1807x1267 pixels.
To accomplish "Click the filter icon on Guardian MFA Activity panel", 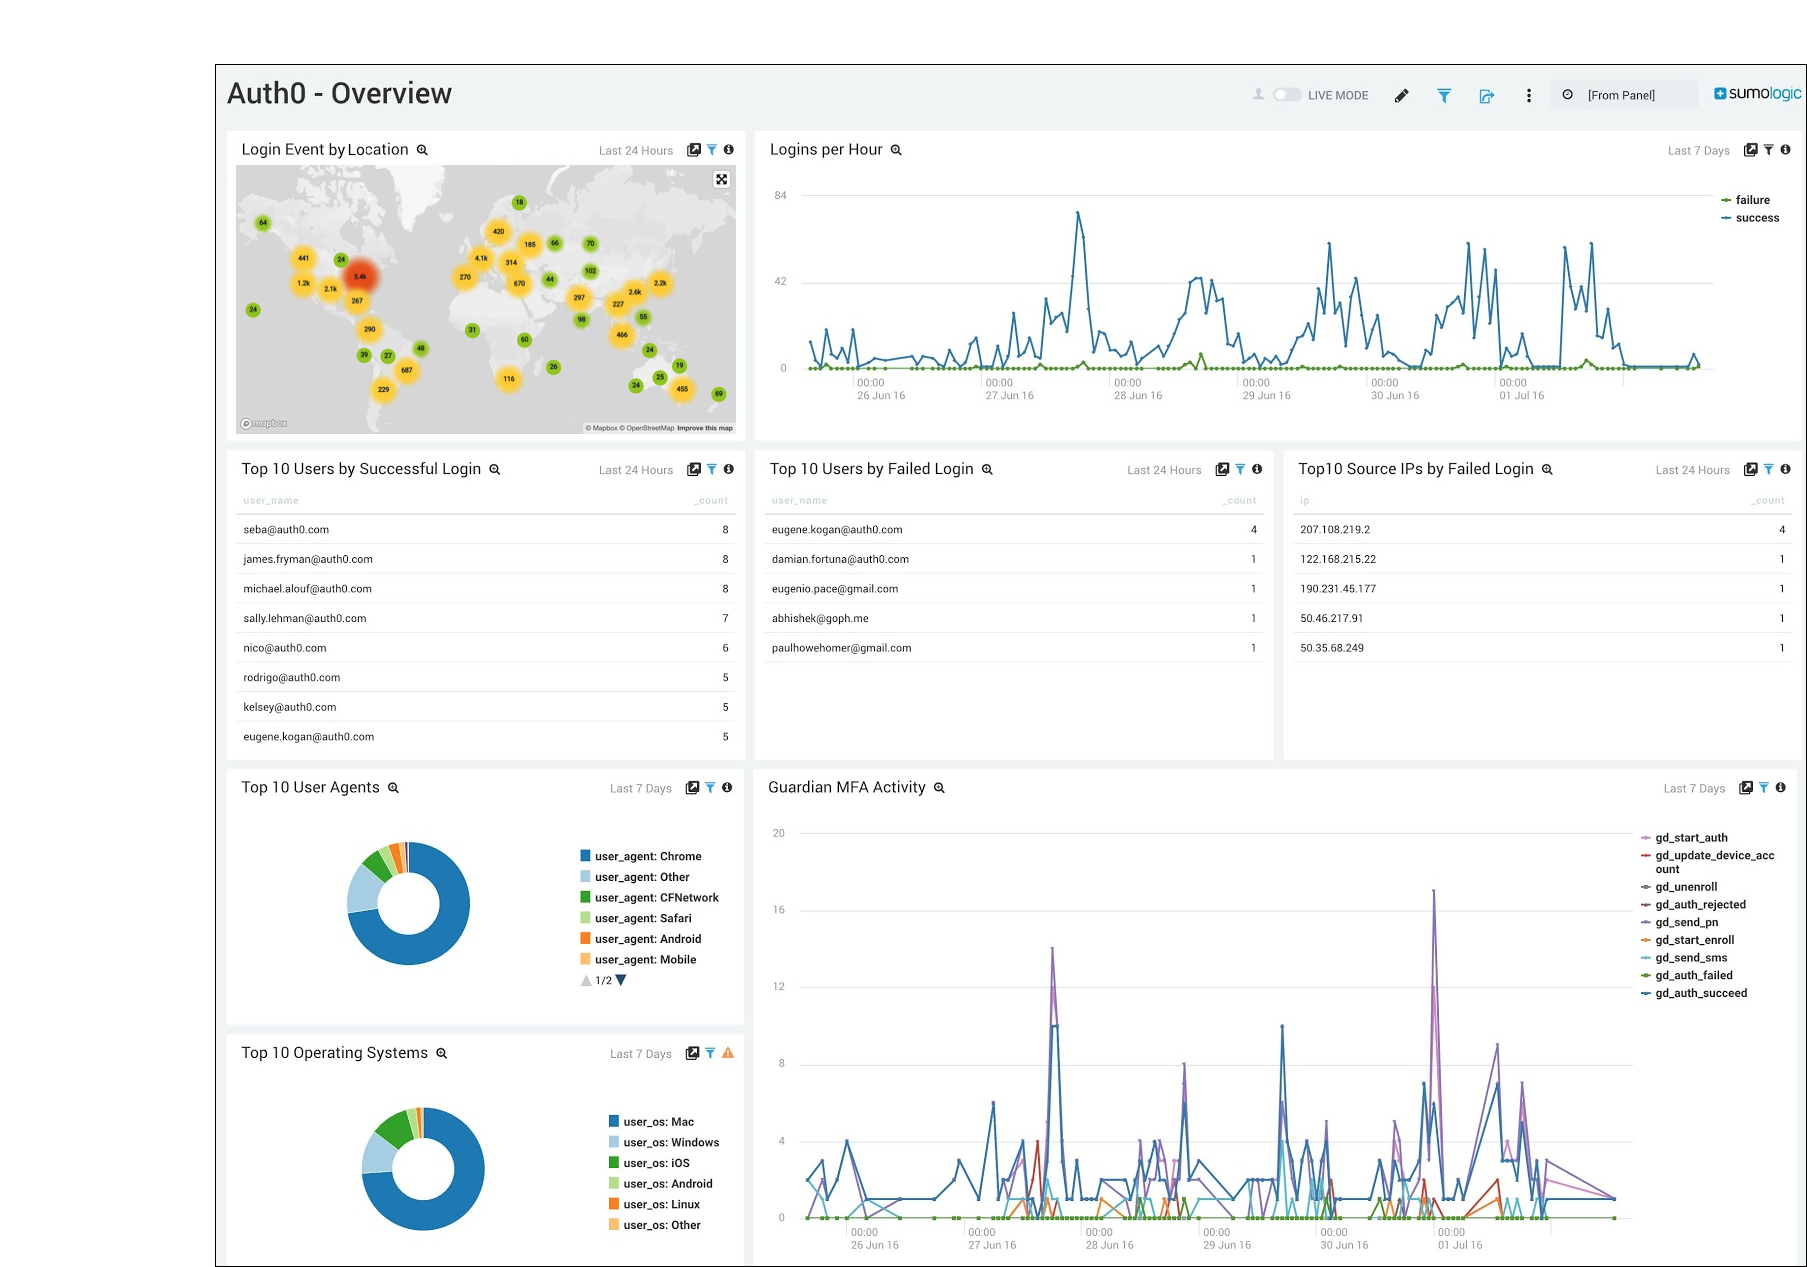I will tap(1763, 788).
